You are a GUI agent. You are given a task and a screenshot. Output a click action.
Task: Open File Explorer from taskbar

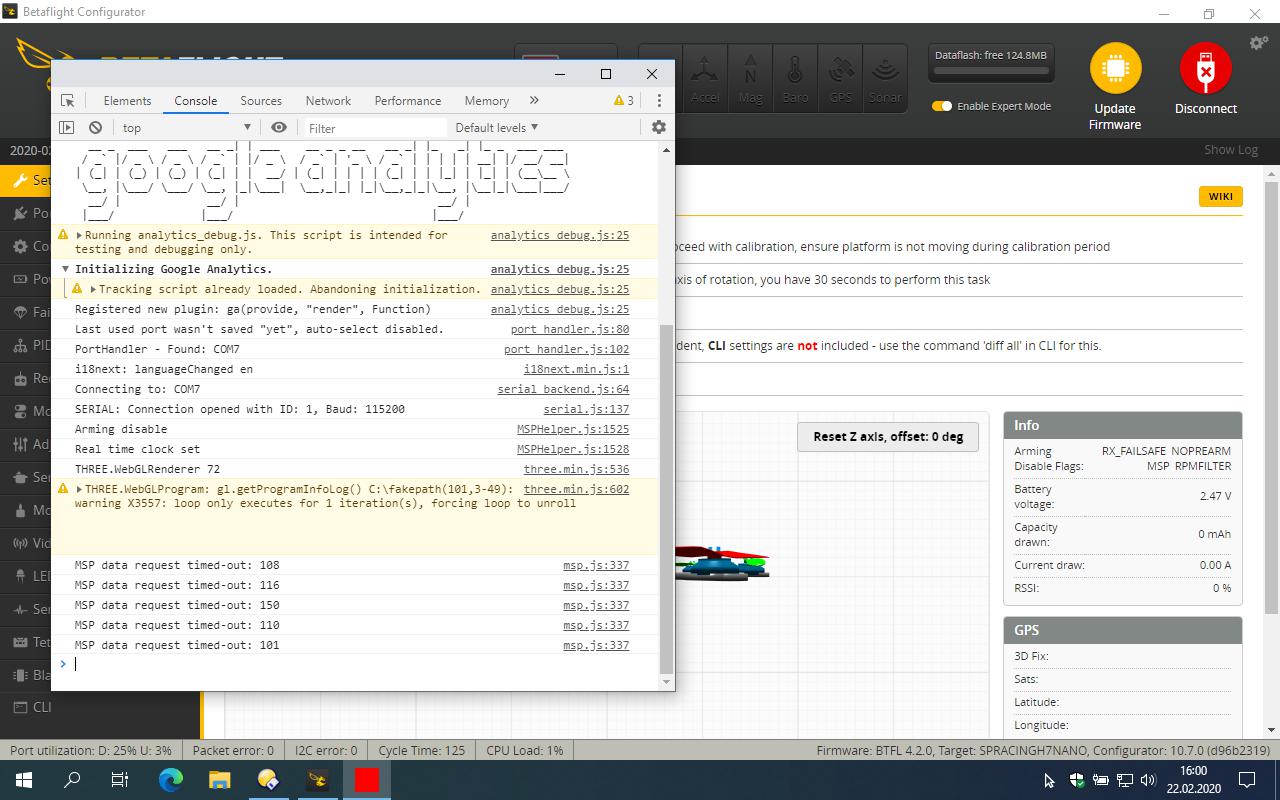click(x=219, y=780)
